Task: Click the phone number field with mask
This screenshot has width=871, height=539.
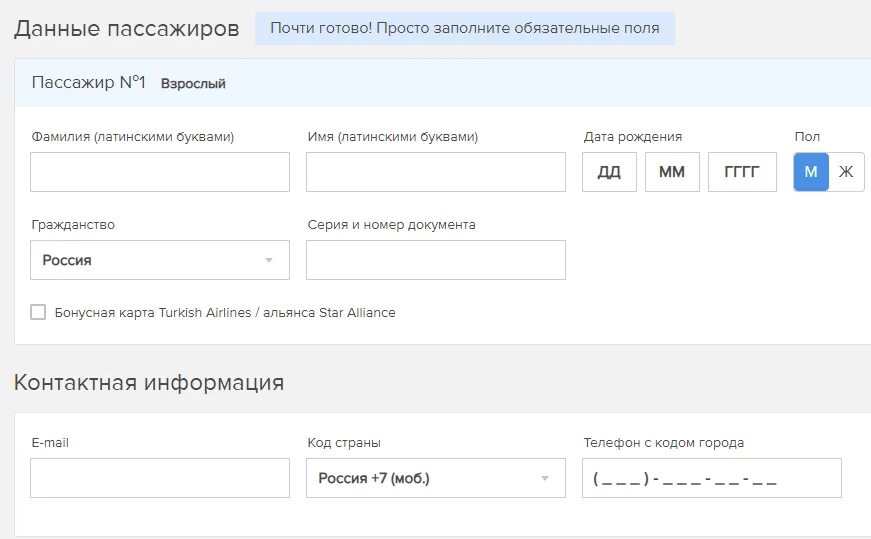Action: click(x=712, y=478)
